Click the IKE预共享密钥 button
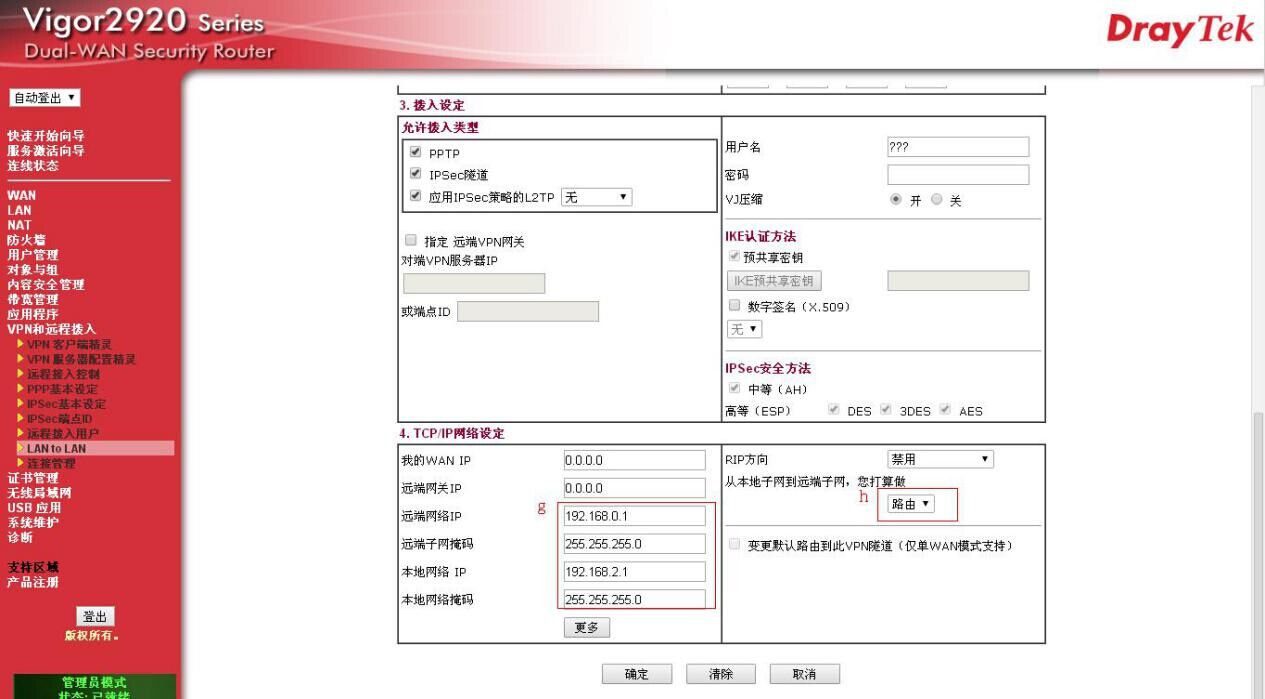This screenshot has height=699, width=1265. click(774, 281)
